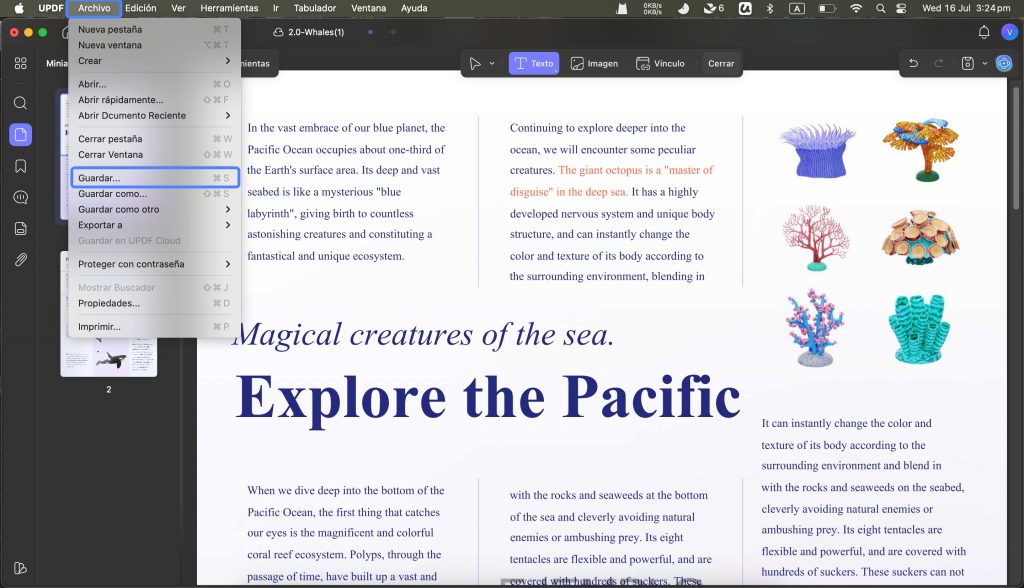The image size is (1024, 588).
Task: Click the vertical document scrollbar
Action: (1016, 148)
